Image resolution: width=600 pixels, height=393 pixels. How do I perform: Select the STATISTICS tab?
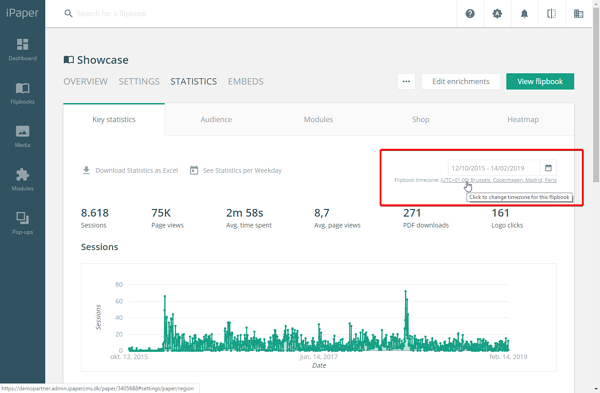pos(194,82)
